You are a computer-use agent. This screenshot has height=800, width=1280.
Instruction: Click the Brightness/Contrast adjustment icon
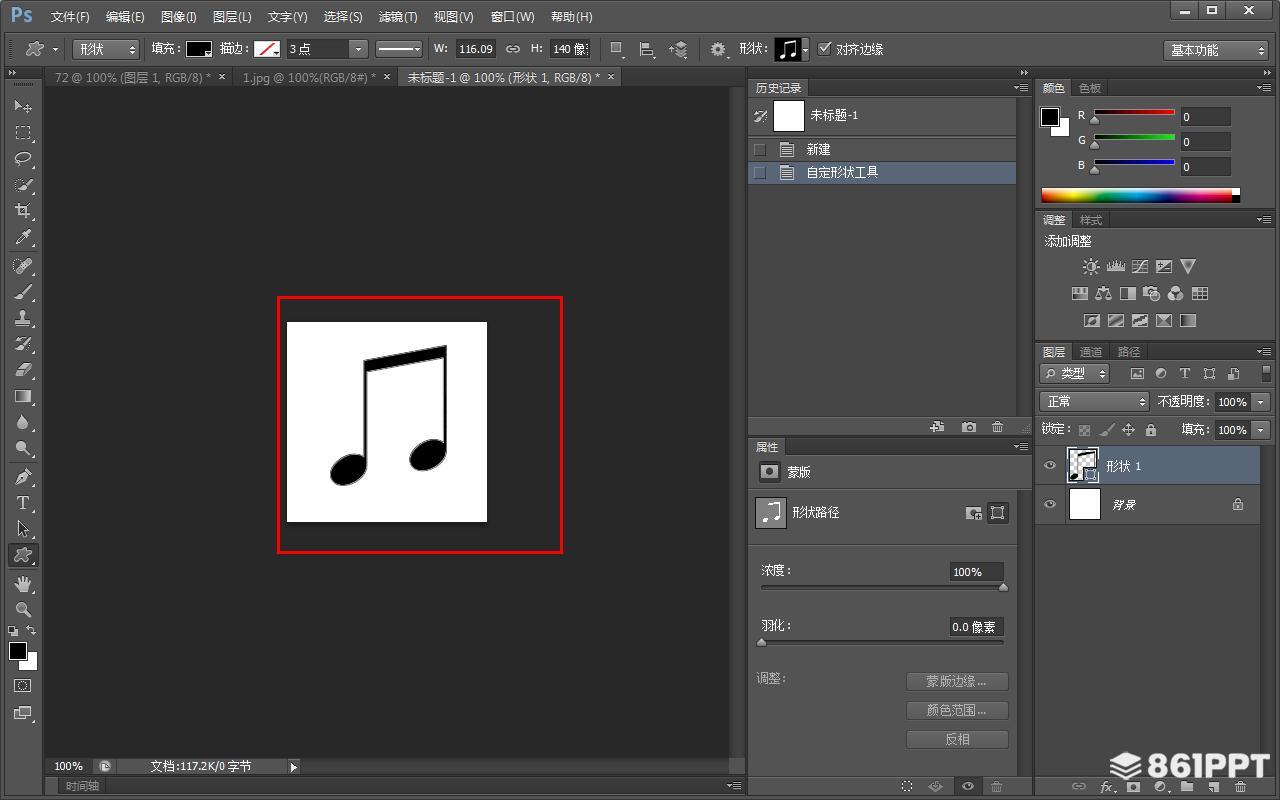click(1091, 267)
